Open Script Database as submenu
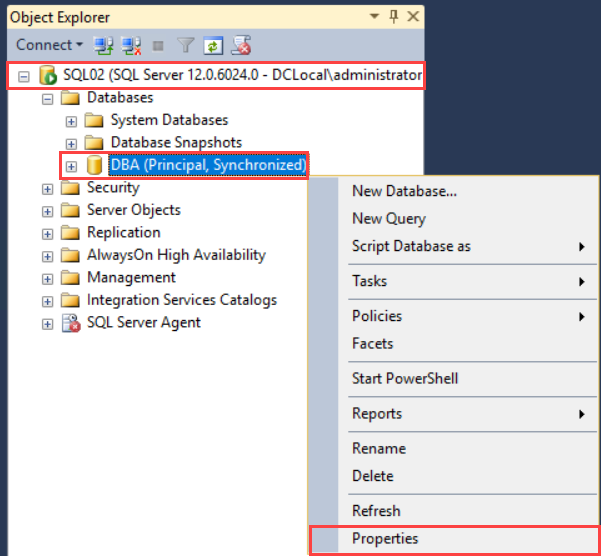The width and height of the screenshot is (601, 556). [453, 246]
